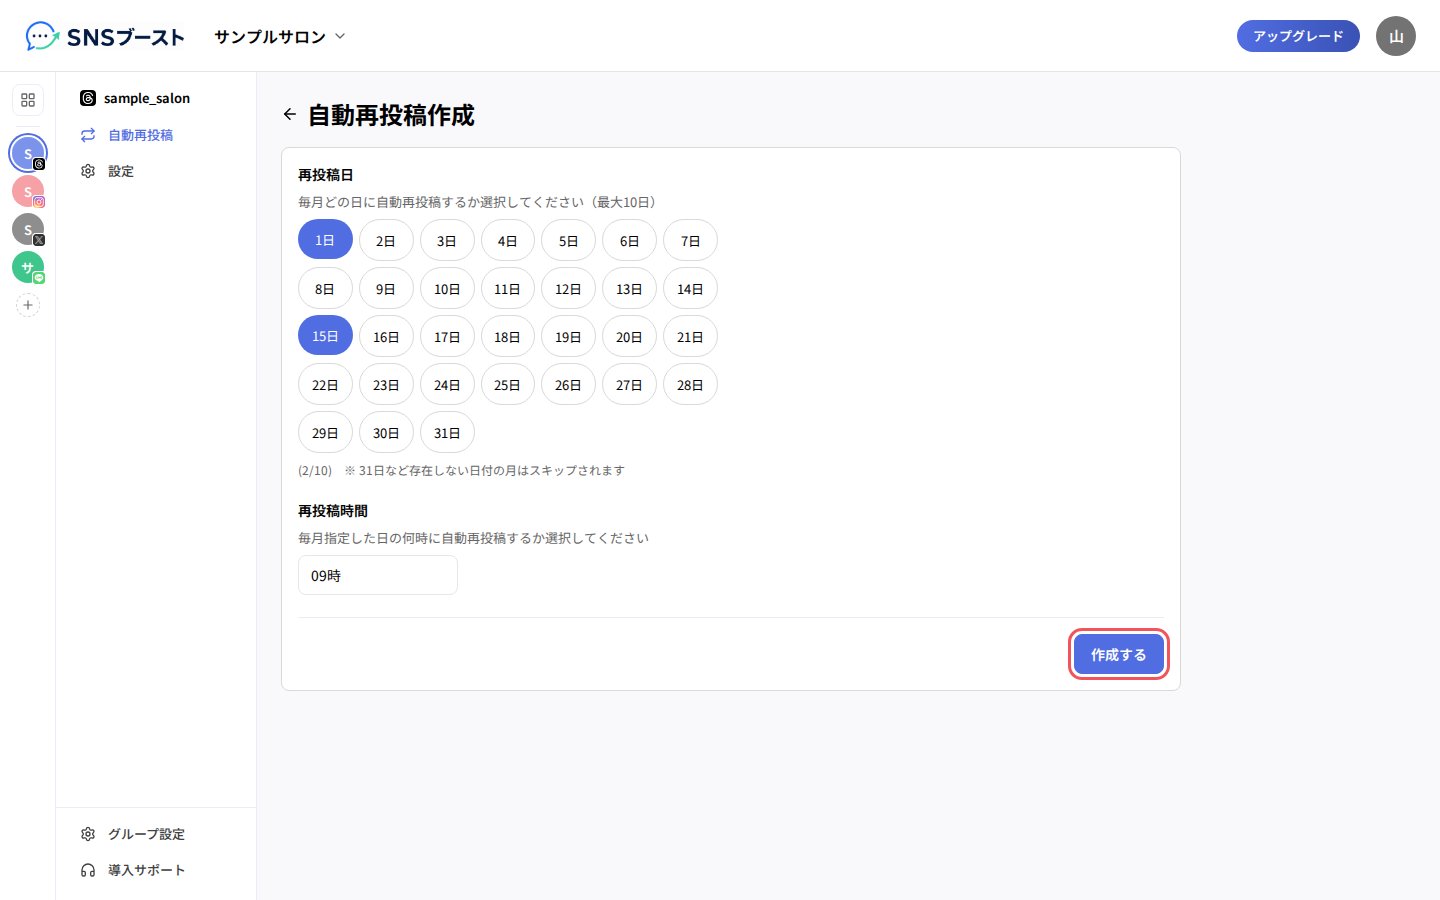Image resolution: width=1440 pixels, height=900 pixels.
Task: Click the 導入サポート headset icon
Action: click(x=88, y=870)
